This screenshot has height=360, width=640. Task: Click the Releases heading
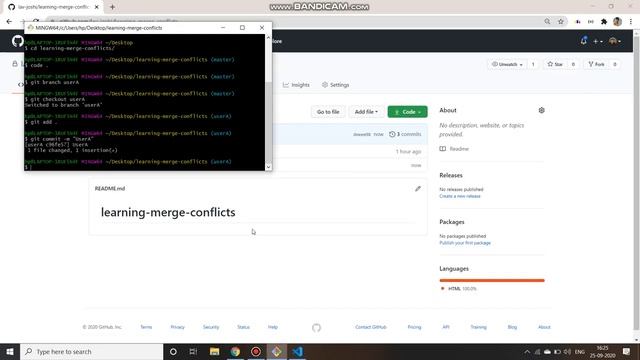pyautogui.click(x=451, y=175)
